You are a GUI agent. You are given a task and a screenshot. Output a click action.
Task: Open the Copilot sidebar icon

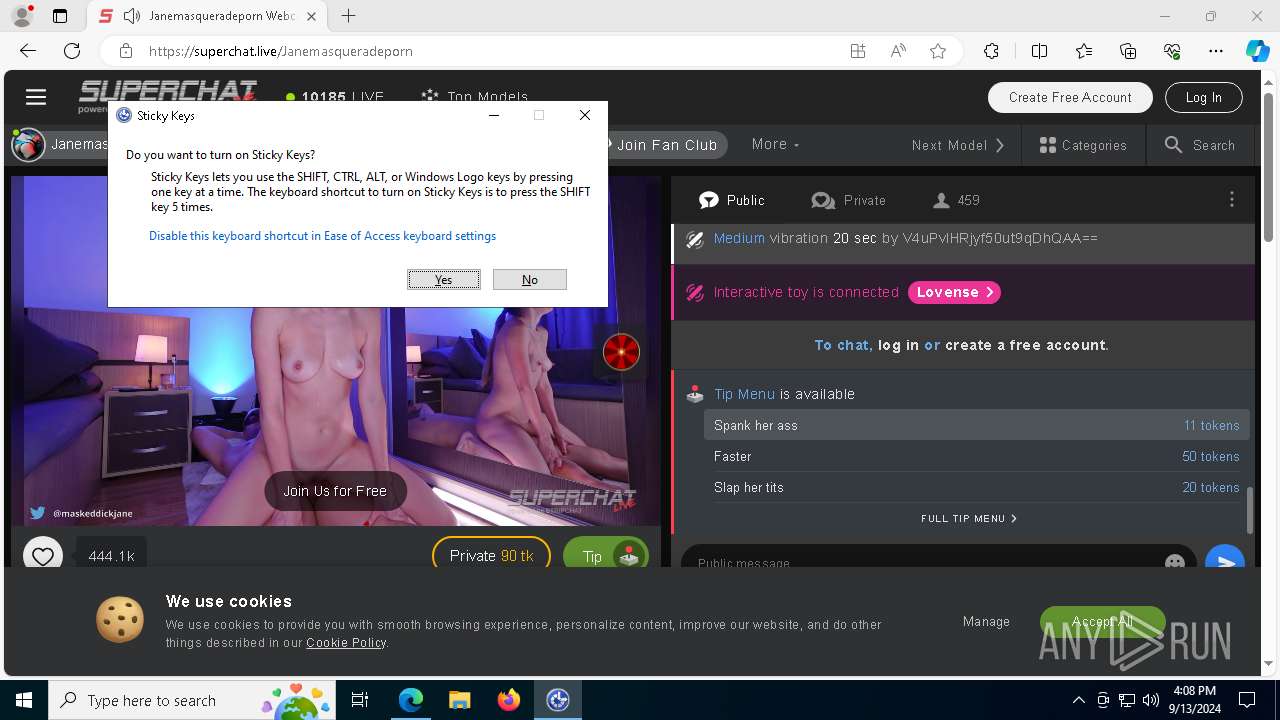click(x=1258, y=51)
